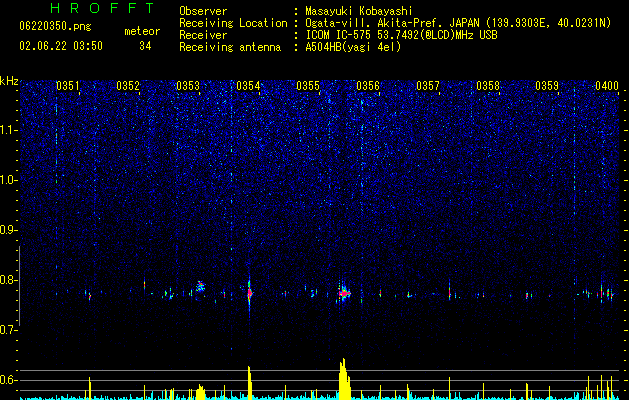Image resolution: width=629 pixels, height=400 pixels.
Task: Click the Observer label
Action: [x=203, y=11]
